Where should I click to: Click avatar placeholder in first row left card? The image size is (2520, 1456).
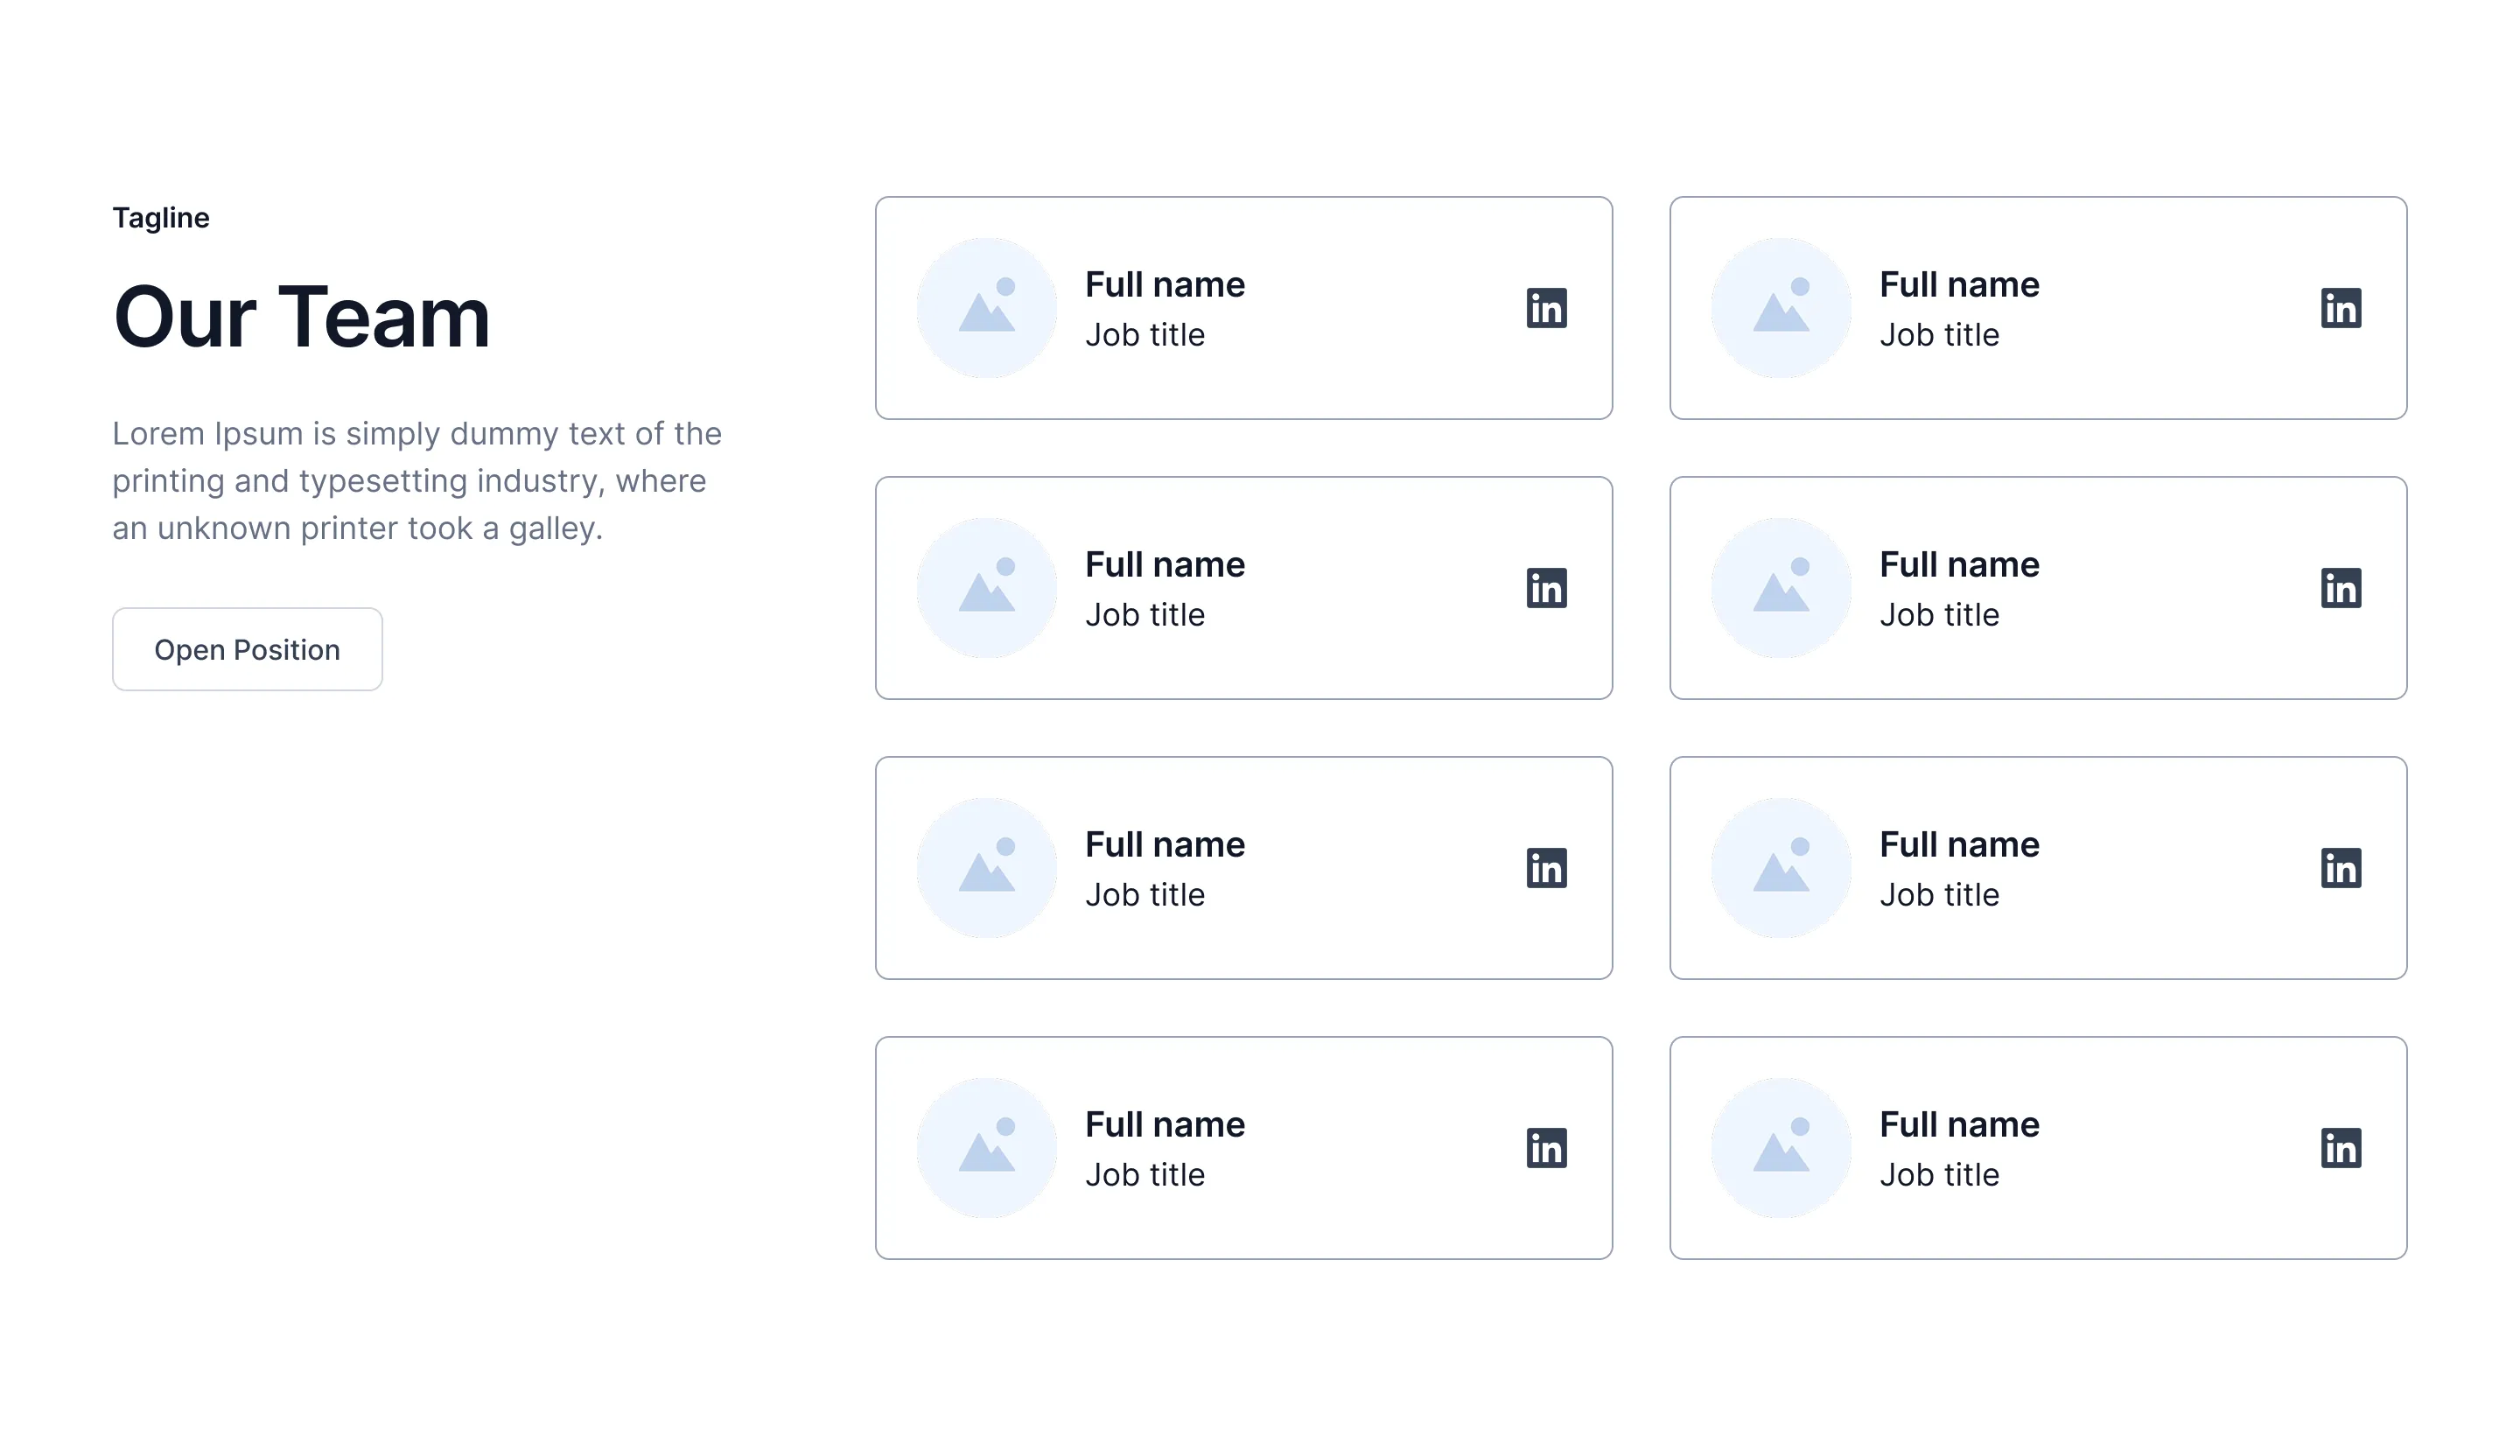[x=986, y=308]
